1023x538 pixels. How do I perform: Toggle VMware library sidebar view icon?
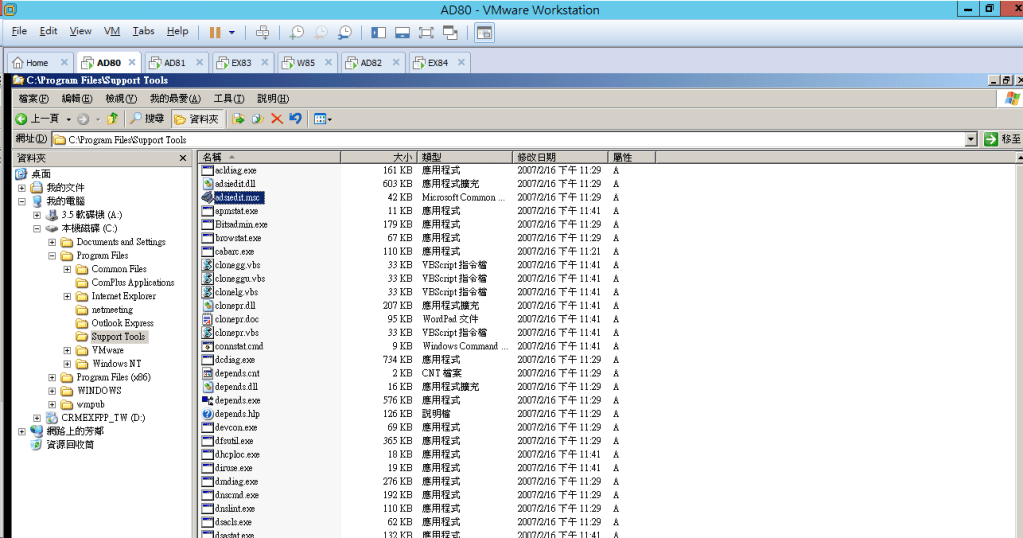coord(378,32)
